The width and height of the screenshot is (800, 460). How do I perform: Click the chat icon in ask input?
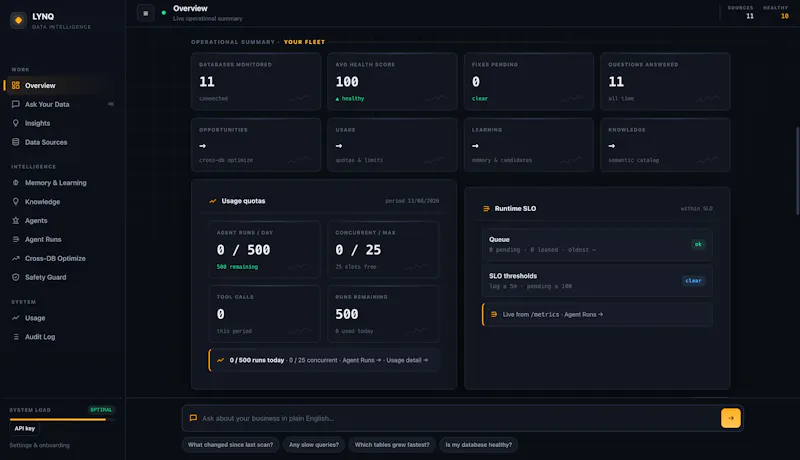[193, 418]
